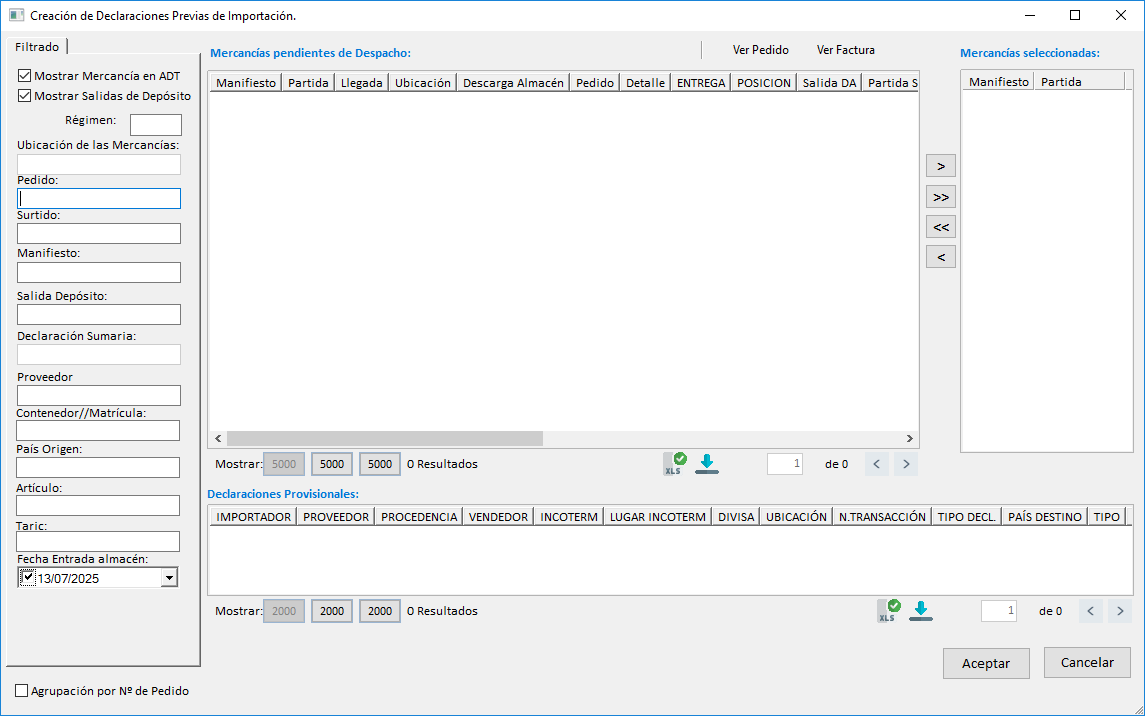Open Ver Pedido

[760, 50]
